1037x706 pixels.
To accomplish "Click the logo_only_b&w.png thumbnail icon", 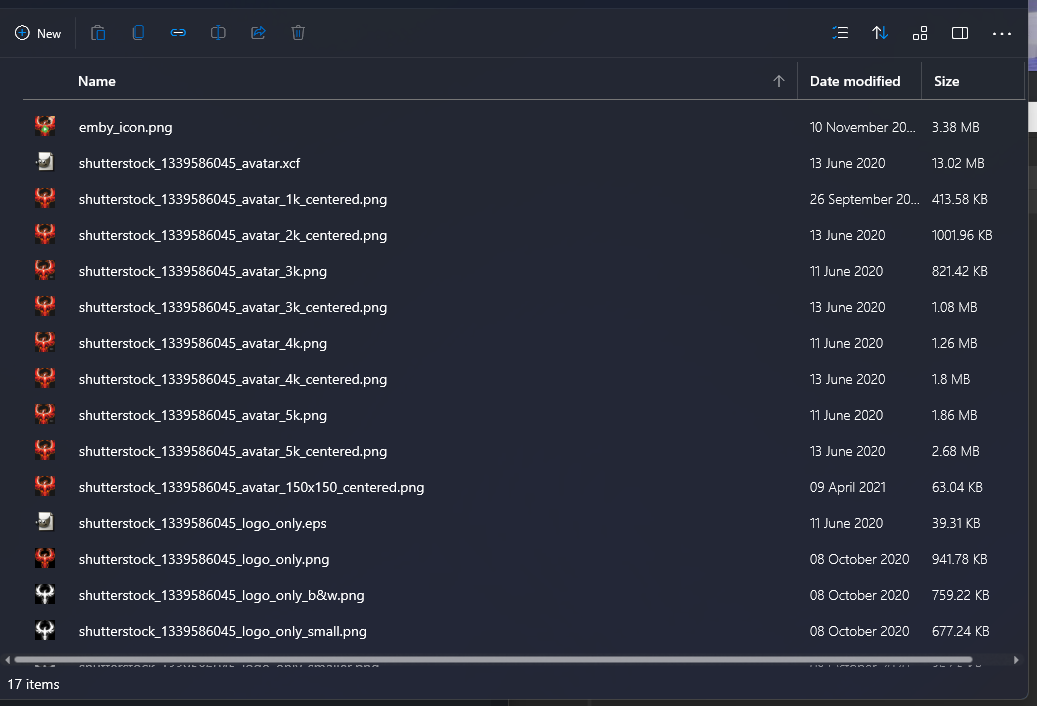I will click(45, 594).
